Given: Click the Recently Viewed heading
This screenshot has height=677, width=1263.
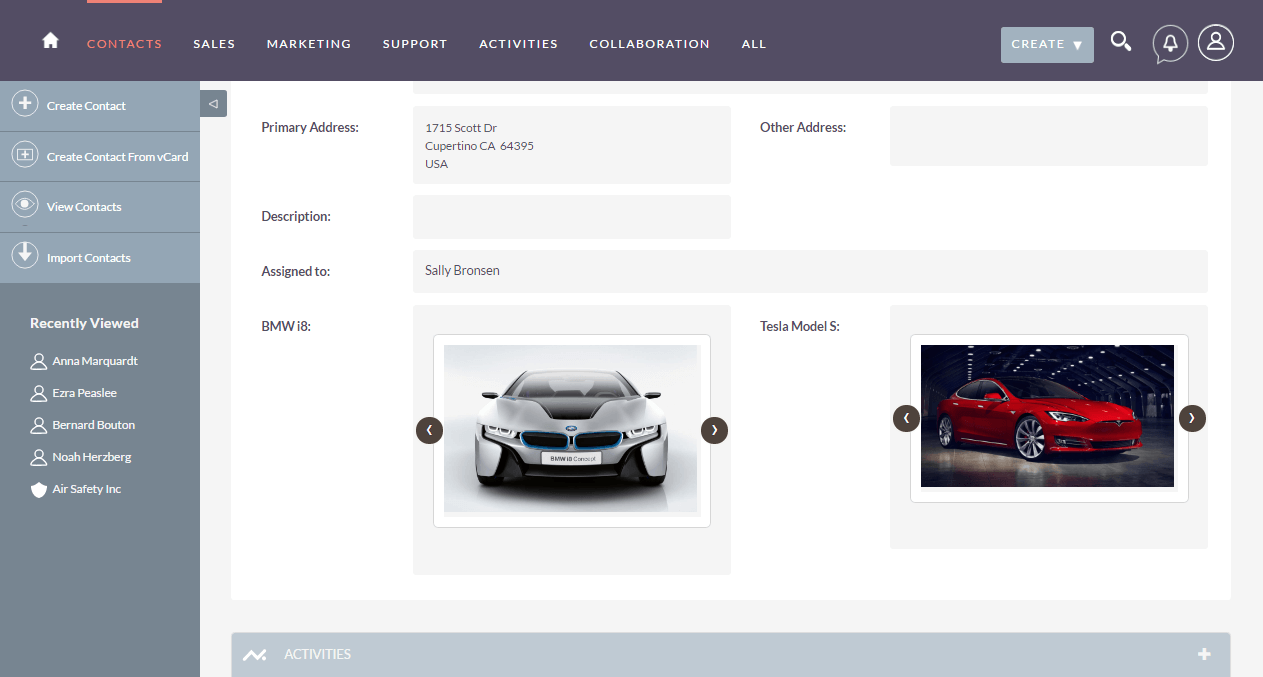Looking at the screenshot, I should click(x=84, y=323).
